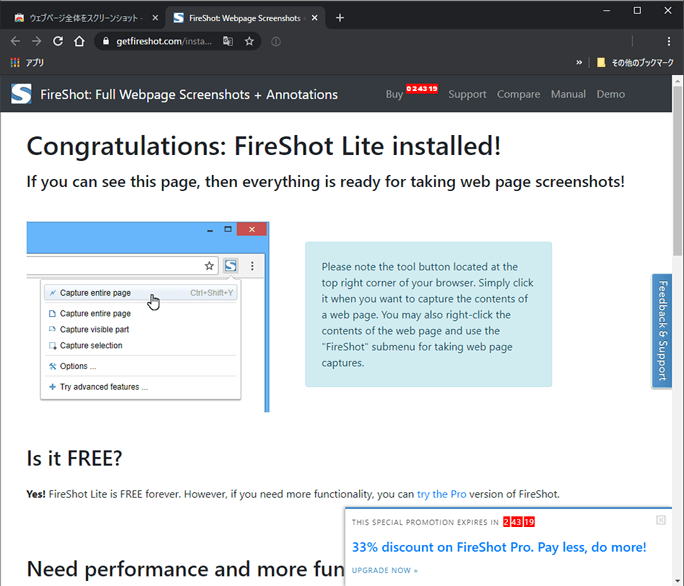Open the Compare menu item
The height and width of the screenshot is (586, 684).
(518, 94)
